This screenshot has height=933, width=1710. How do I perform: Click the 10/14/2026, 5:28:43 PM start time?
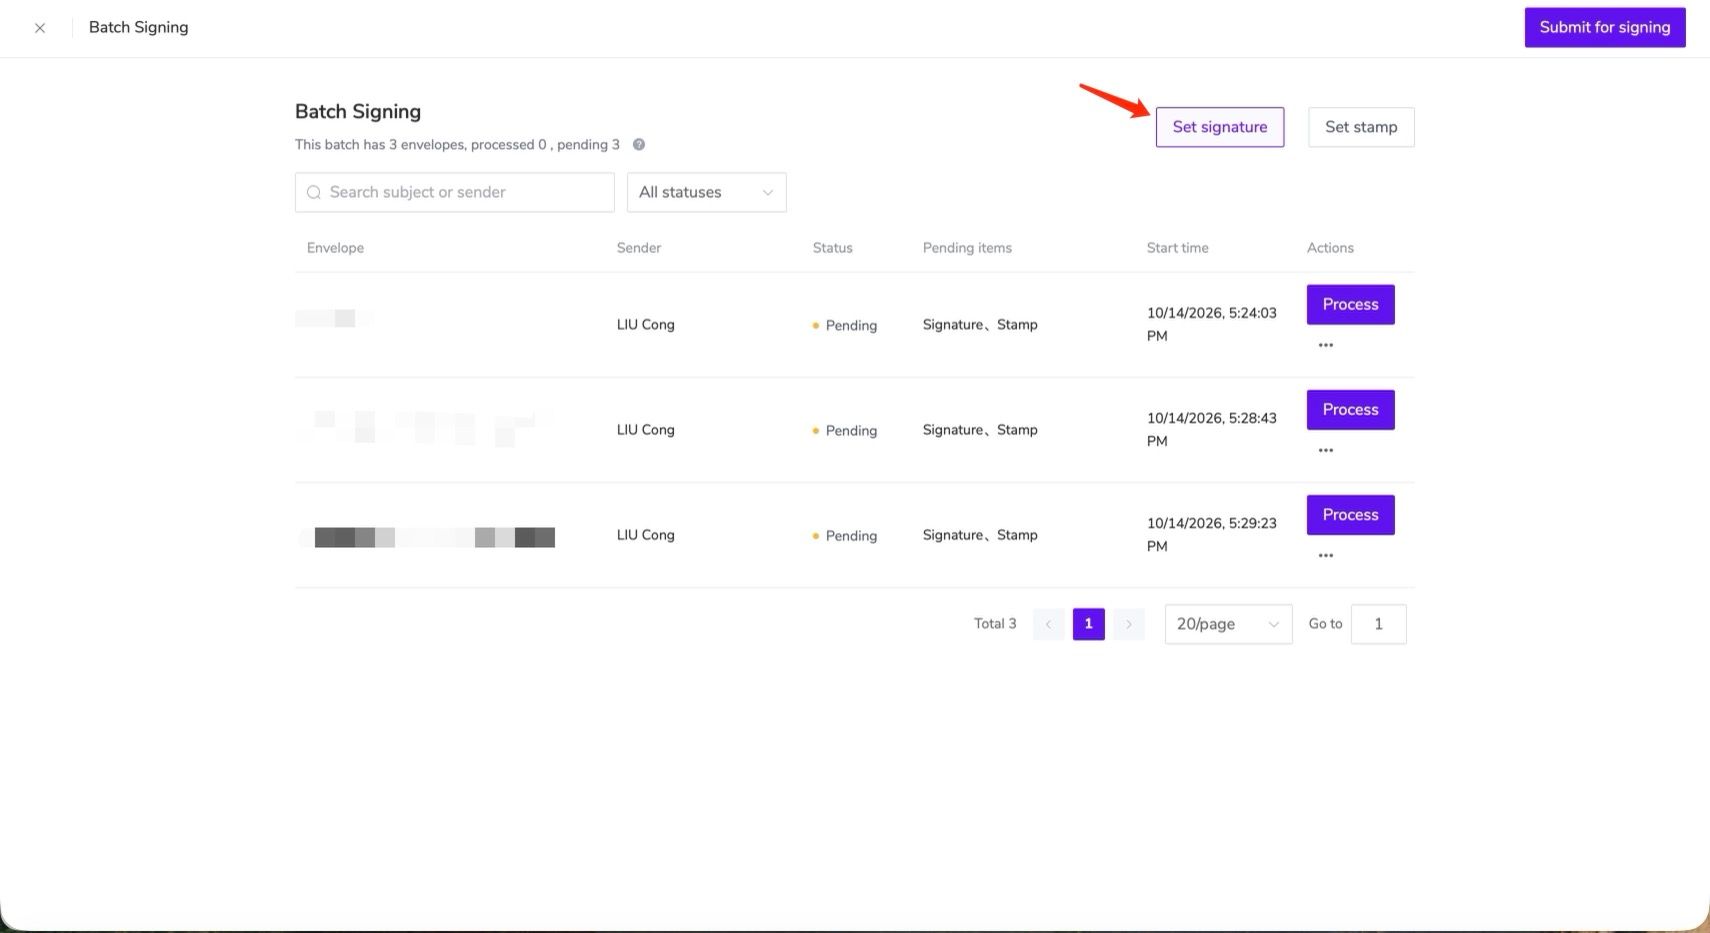pos(1212,429)
